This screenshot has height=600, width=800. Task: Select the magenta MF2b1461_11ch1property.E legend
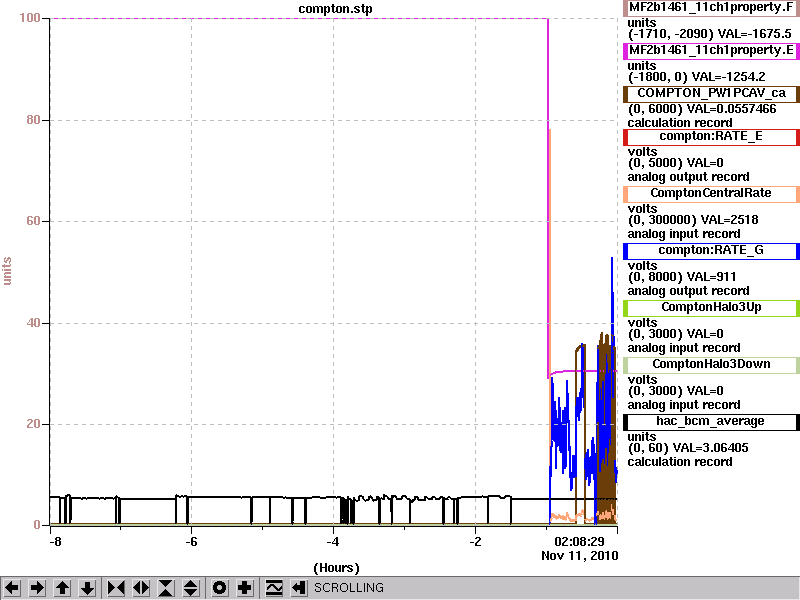point(711,51)
